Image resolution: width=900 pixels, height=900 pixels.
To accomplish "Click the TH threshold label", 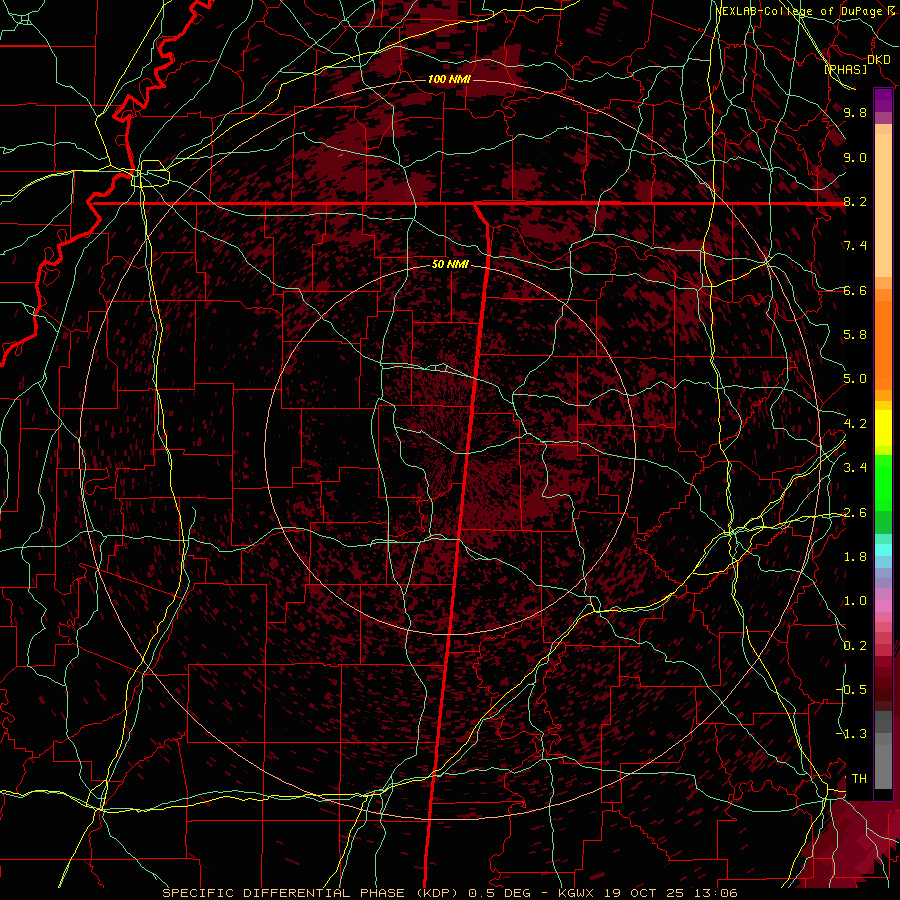I will [x=859, y=779].
